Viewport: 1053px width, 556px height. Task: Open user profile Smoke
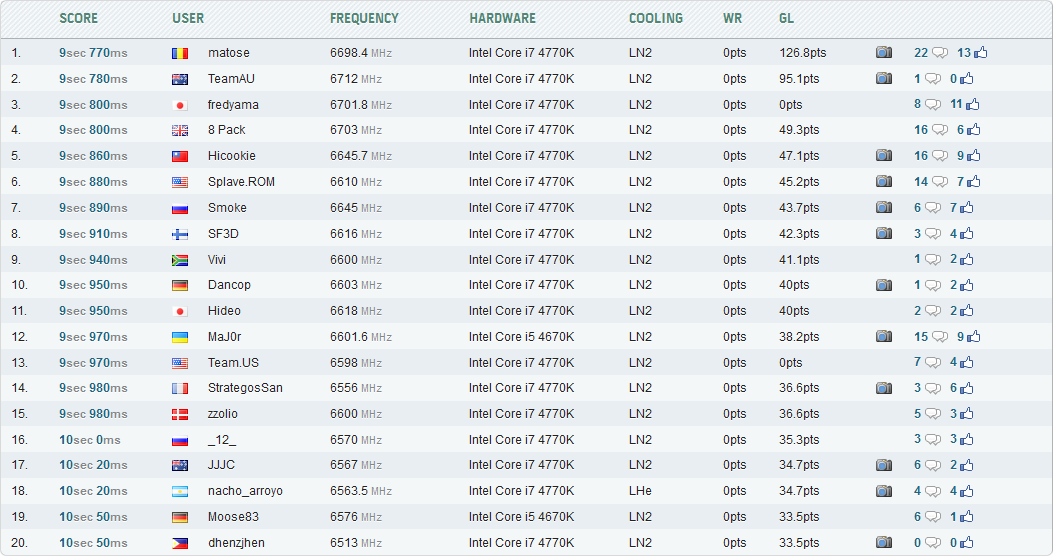click(227, 207)
